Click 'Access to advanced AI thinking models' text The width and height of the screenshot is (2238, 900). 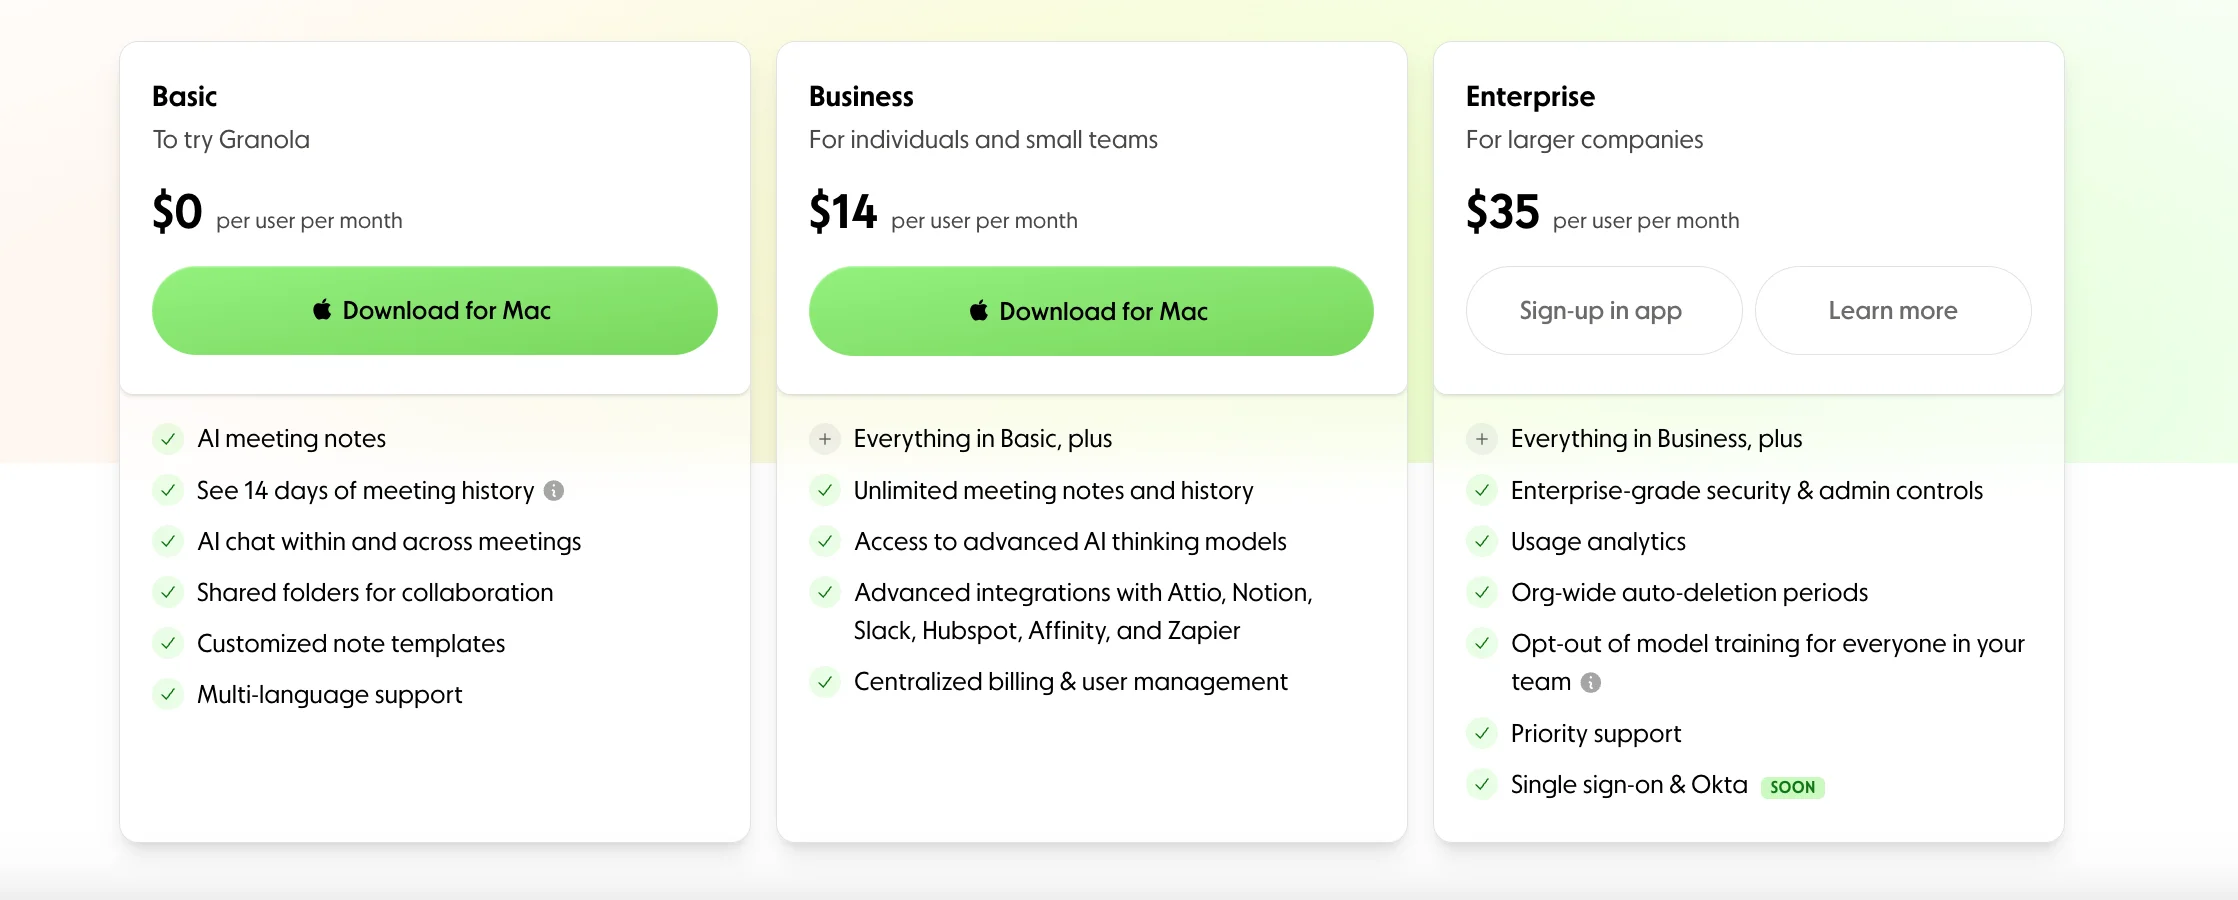click(x=1070, y=541)
